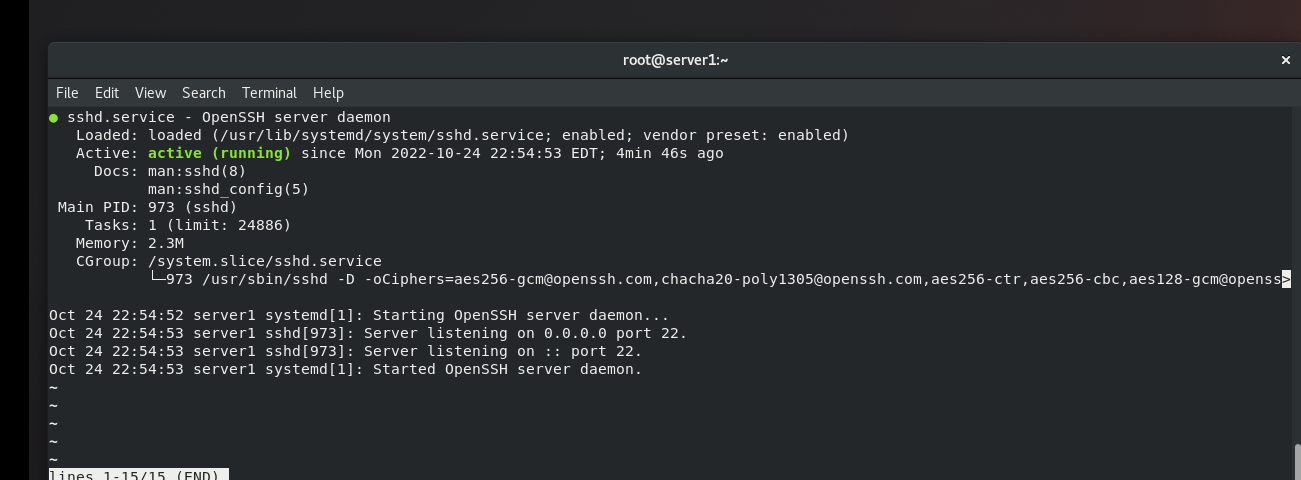Click the terminal's vertical scrollbar thumb
The image size is (1301, 480).
click(x=1298, y=460)
